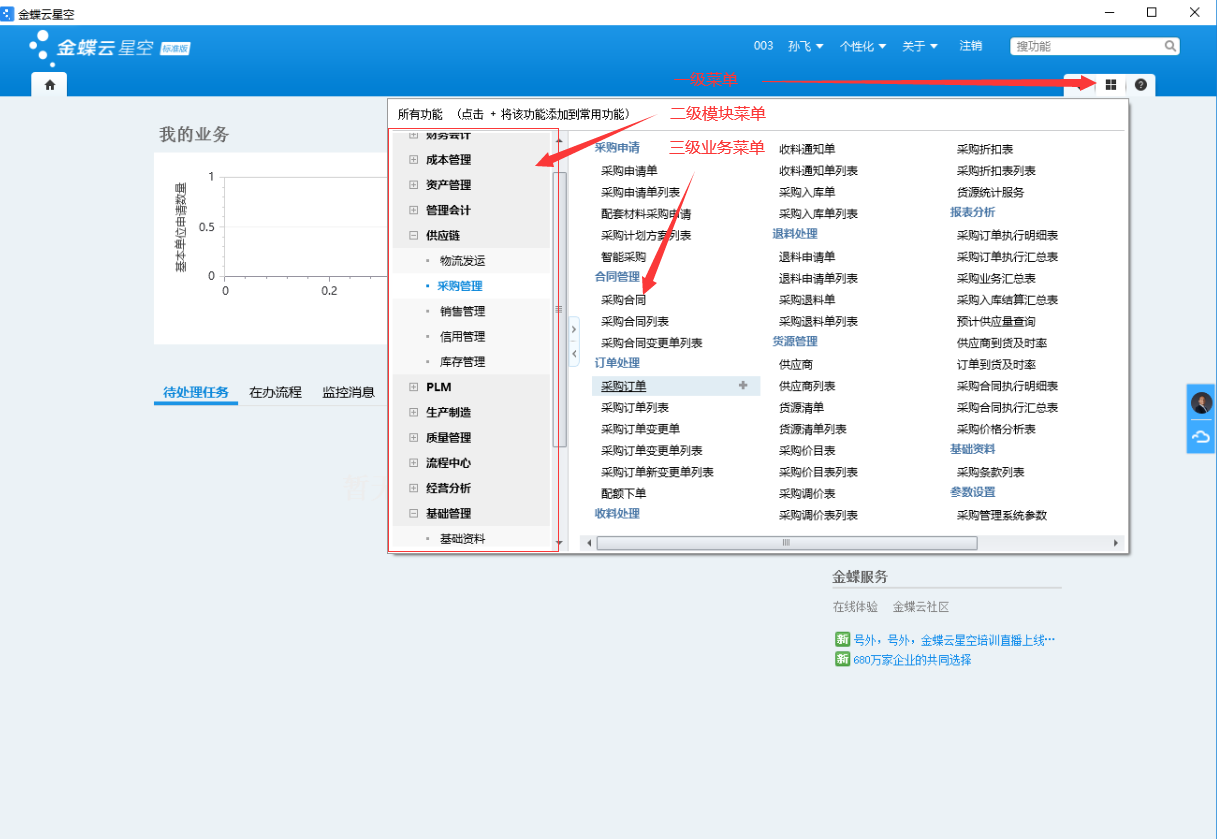Click the function list's scroll-right arrow
The image size is (1217, 839).
[x=1116, y=542]
